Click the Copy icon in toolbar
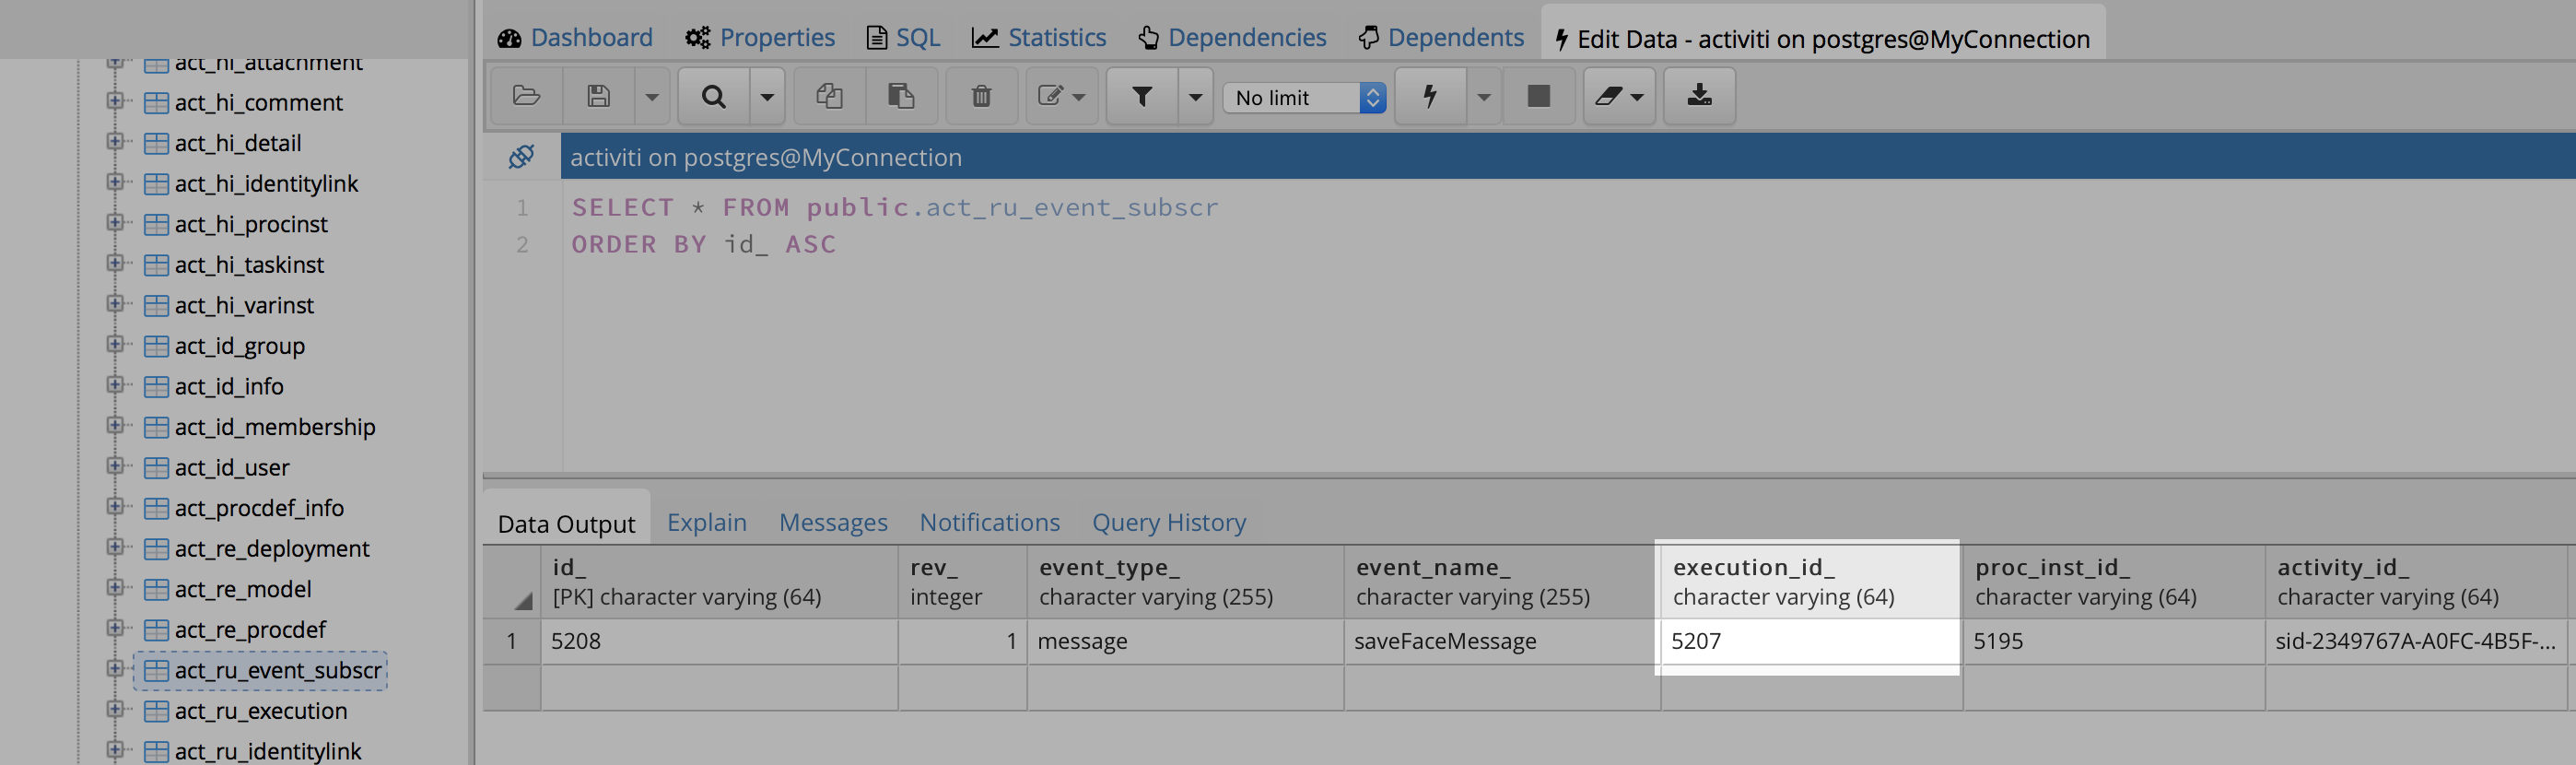The height and width of the screenshot is (765, 2576). pyautogui.click(x=829, y=96)
